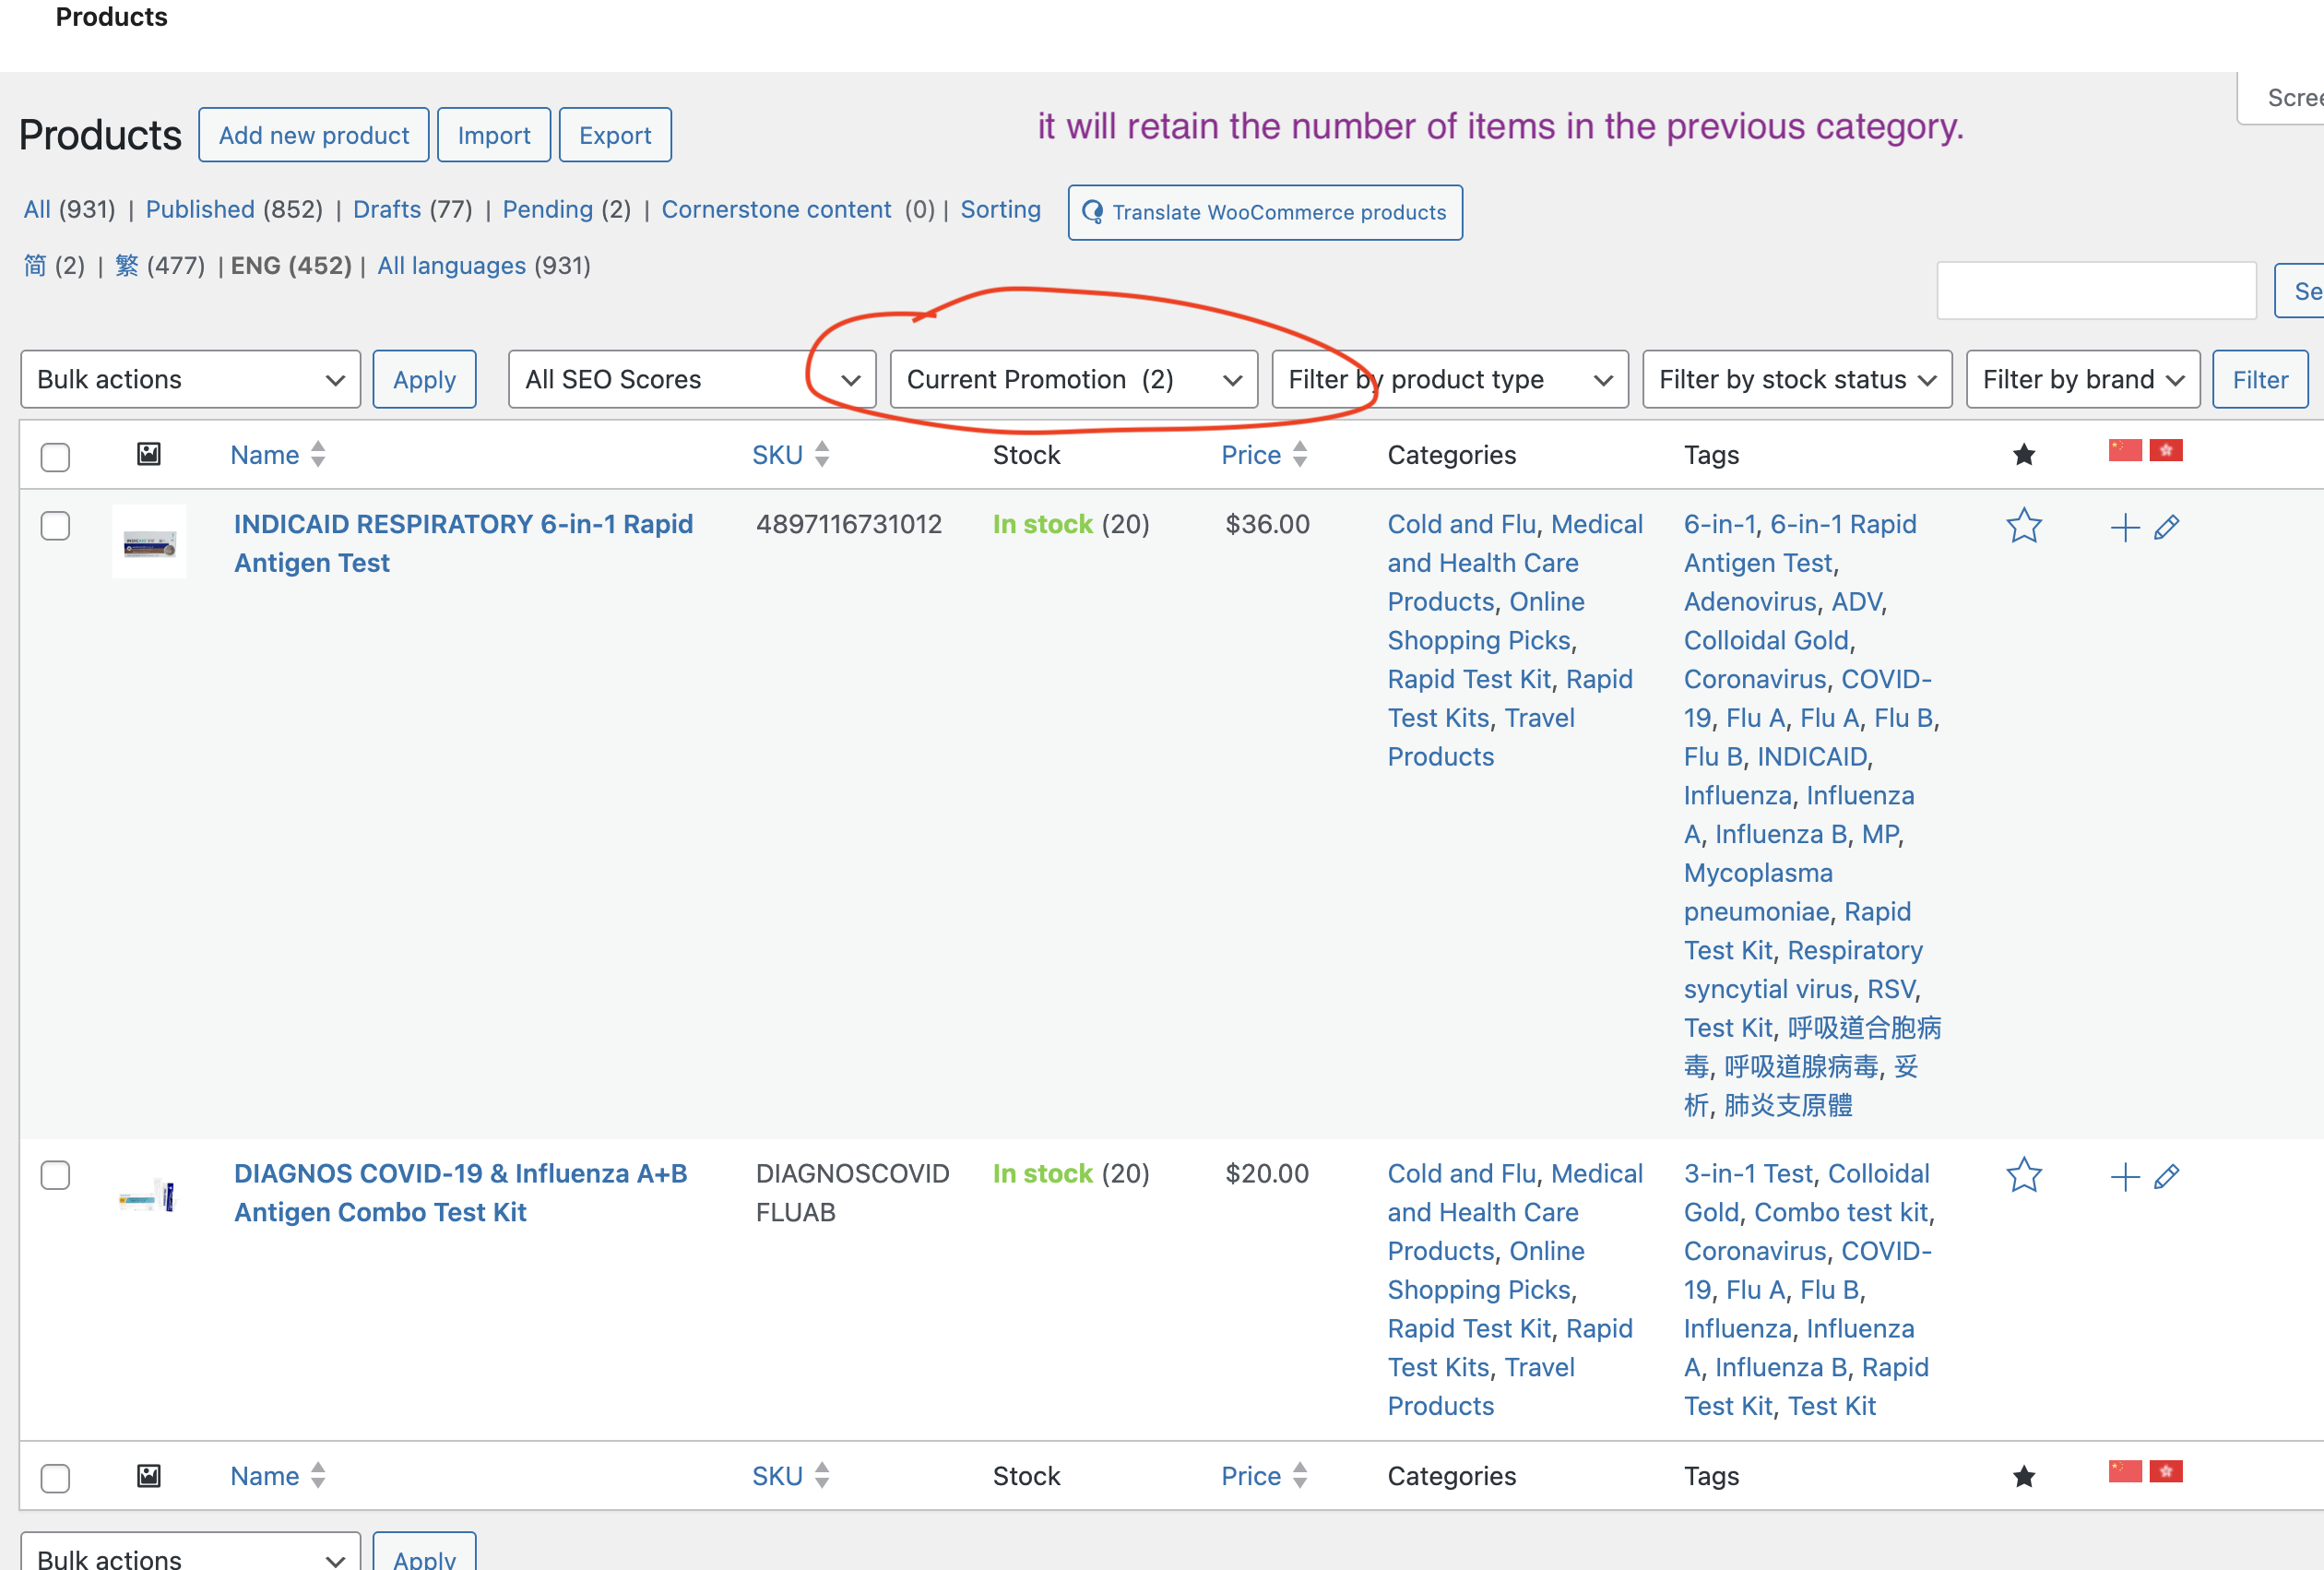Switch to All languages view
Screen dimensions: 2324x1570
tap(451, 265)
